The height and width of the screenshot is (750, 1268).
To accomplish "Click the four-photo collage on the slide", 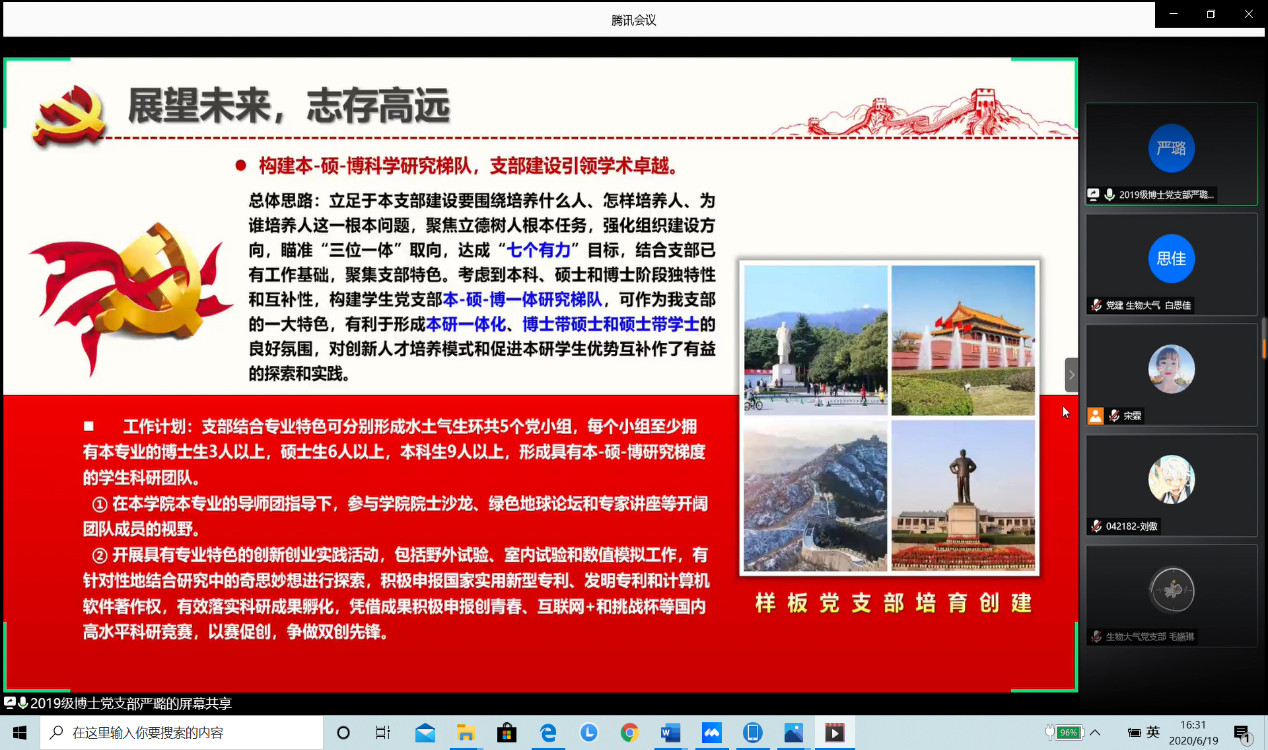I will coord(889,417).
